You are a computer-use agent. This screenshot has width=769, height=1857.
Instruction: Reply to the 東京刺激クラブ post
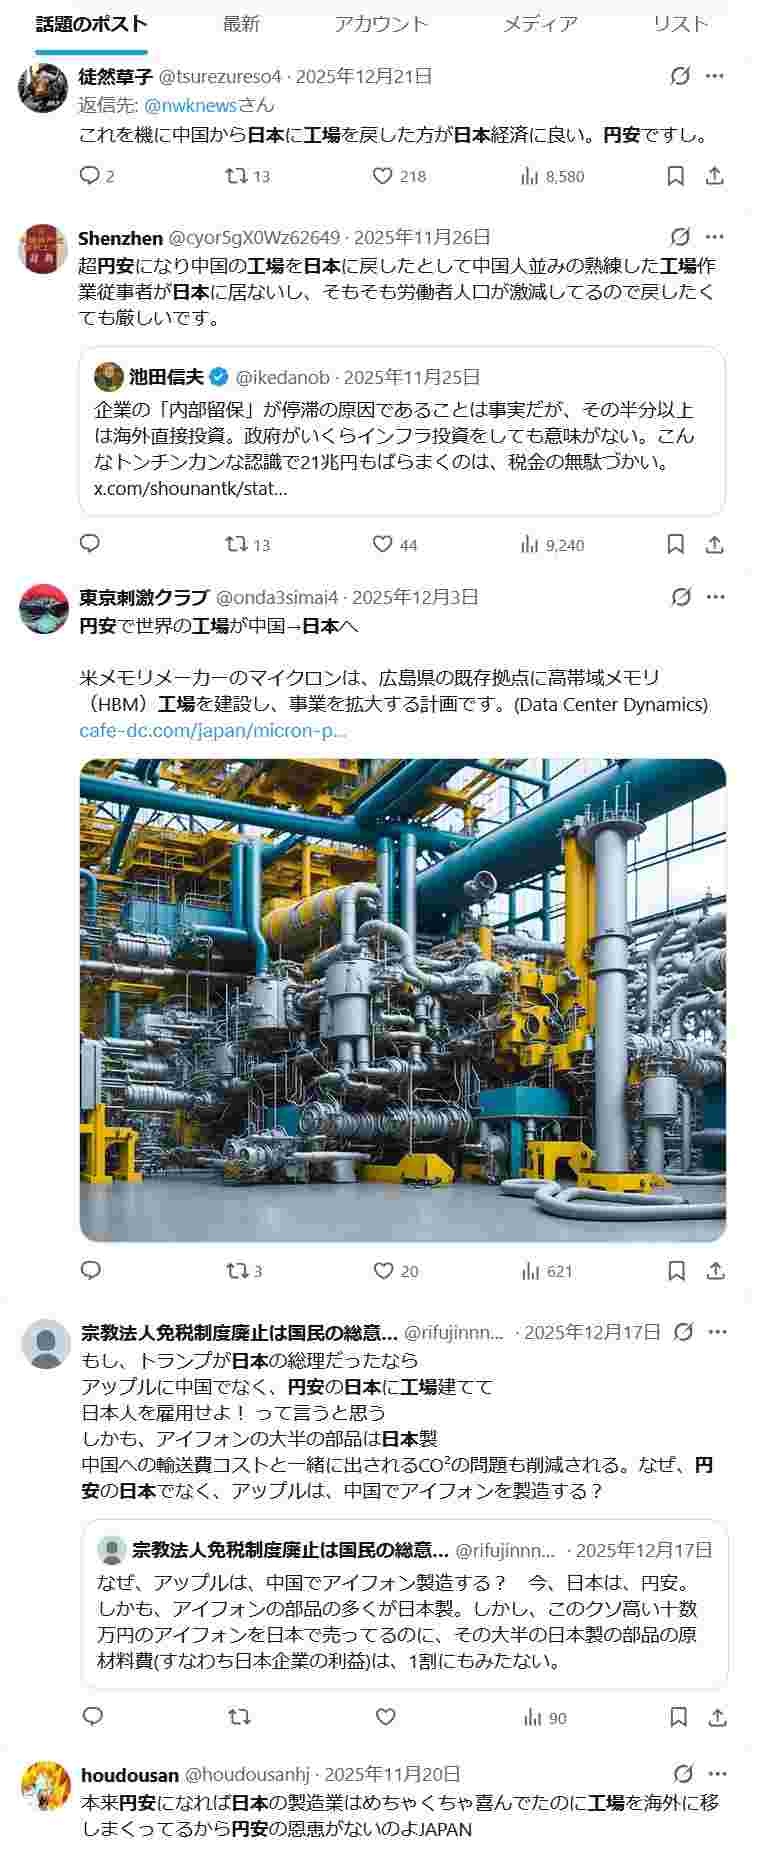point(91,1270)
